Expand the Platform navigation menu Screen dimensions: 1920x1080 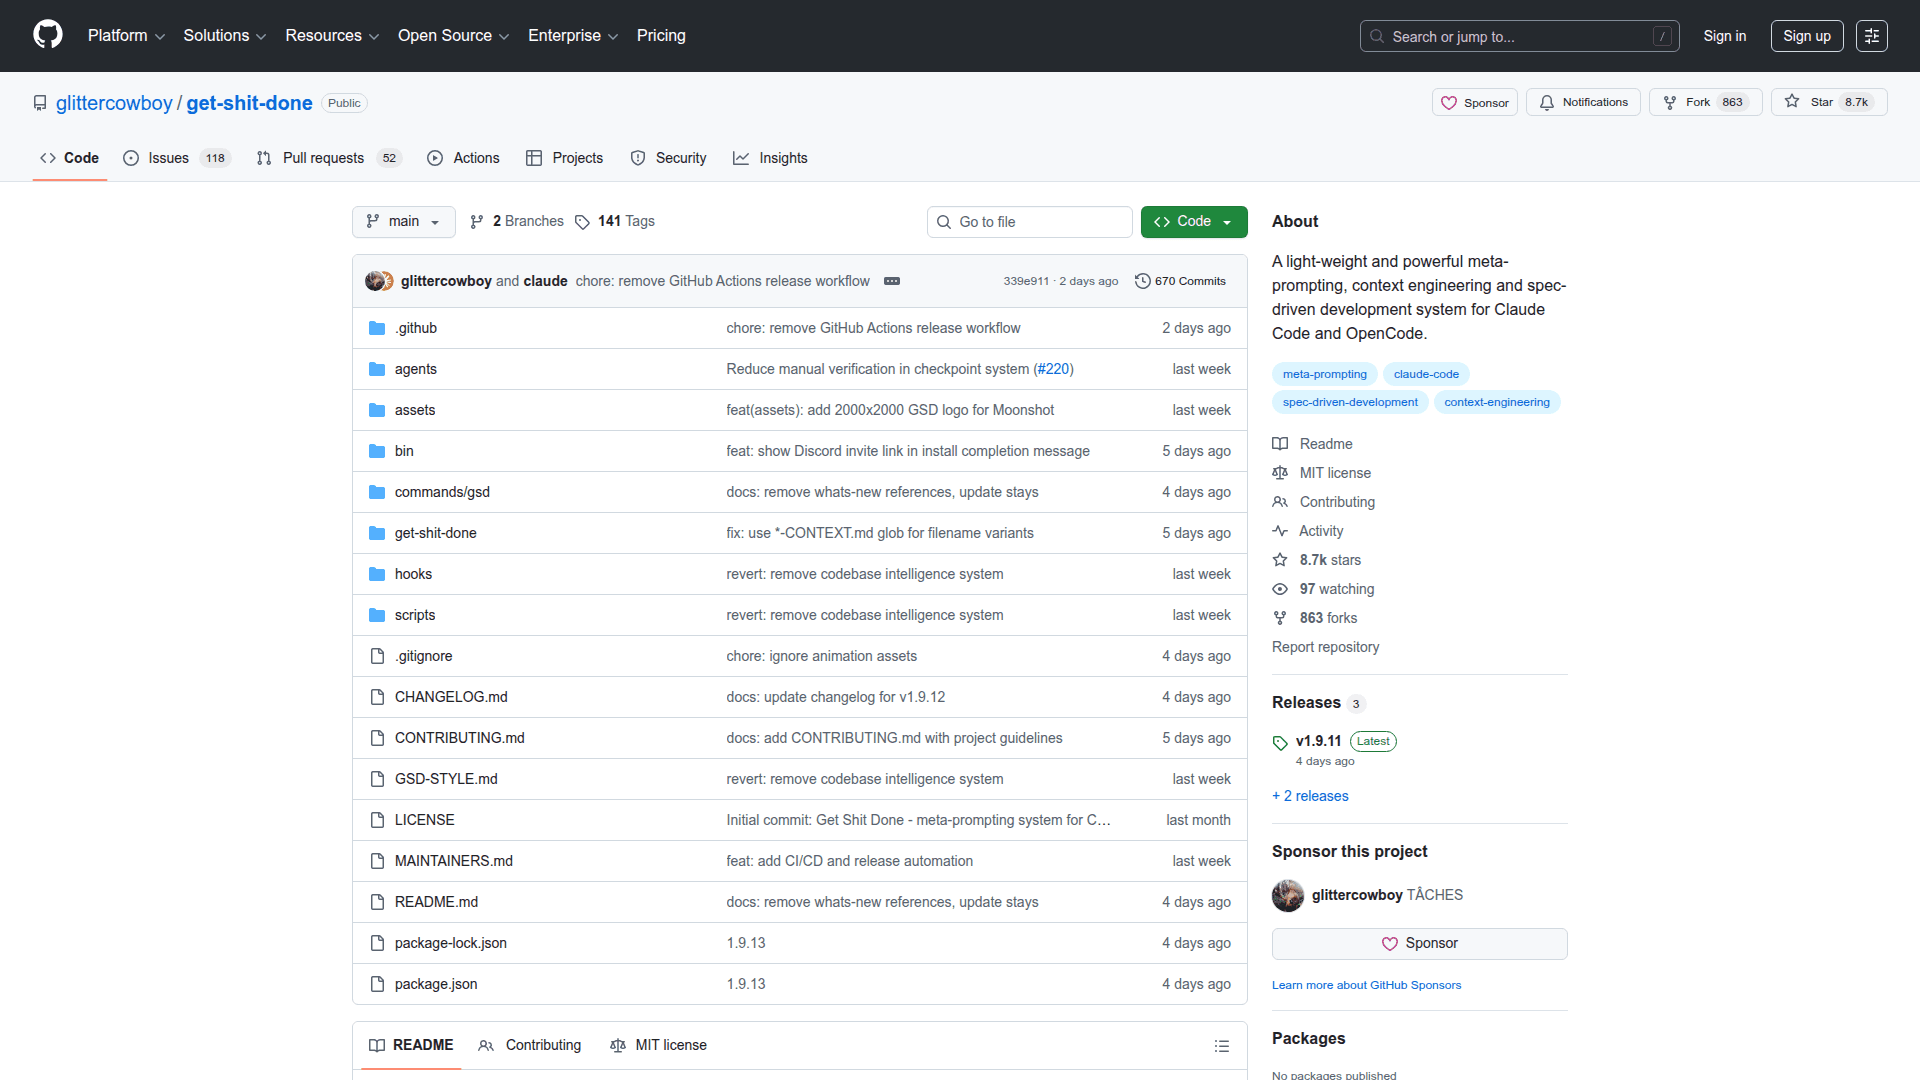coord(126,36)
